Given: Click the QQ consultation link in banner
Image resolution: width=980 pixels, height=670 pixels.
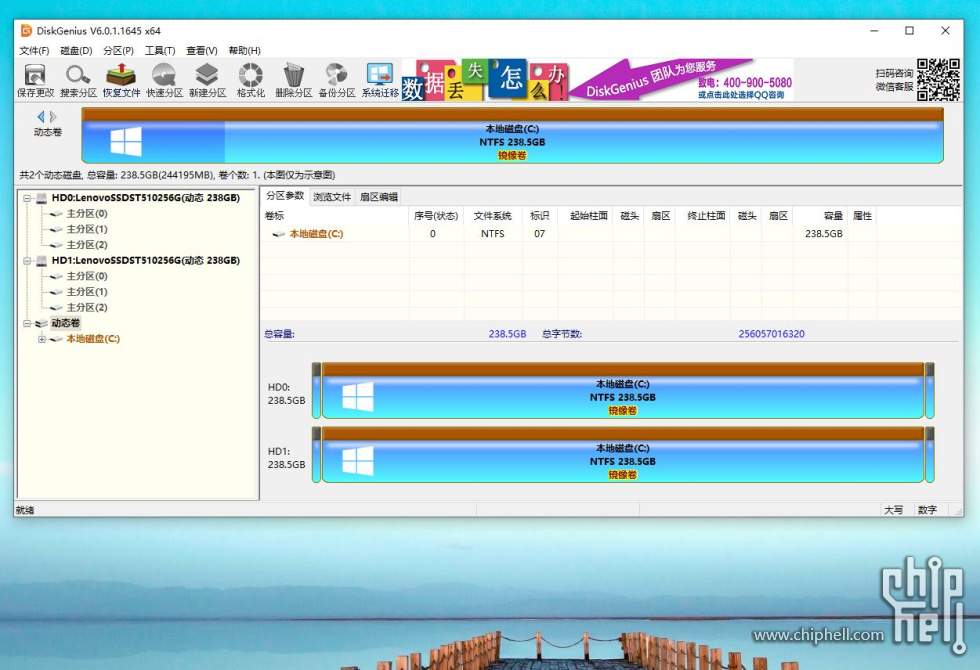Looking at the screenshot, I should coord(741,95).
